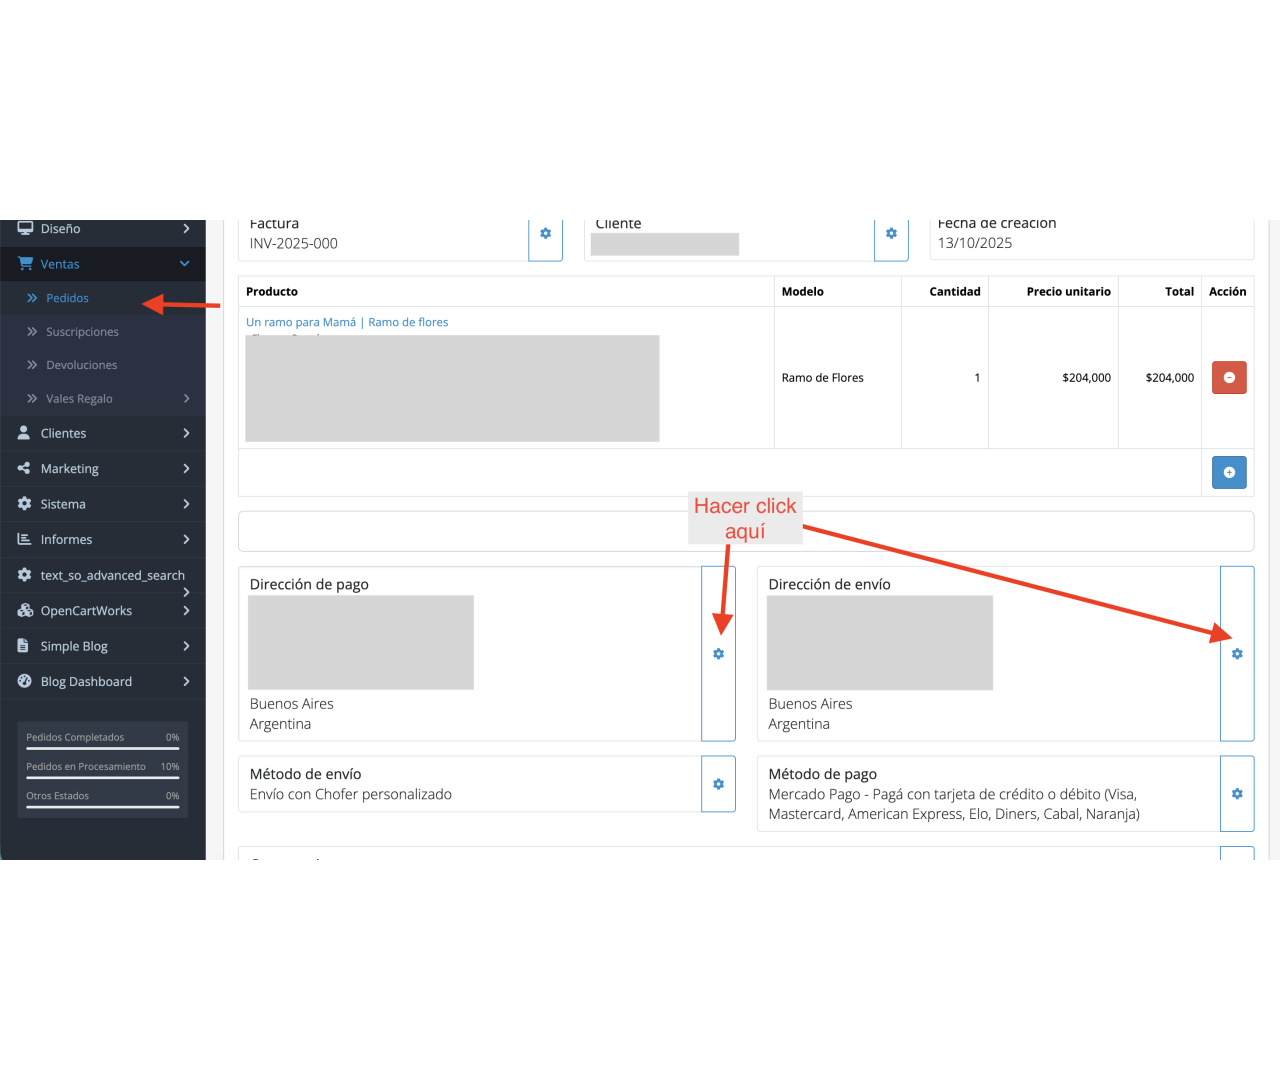
Task: Open Pedidos in the sidebar
Action: (x=67, y=298)
